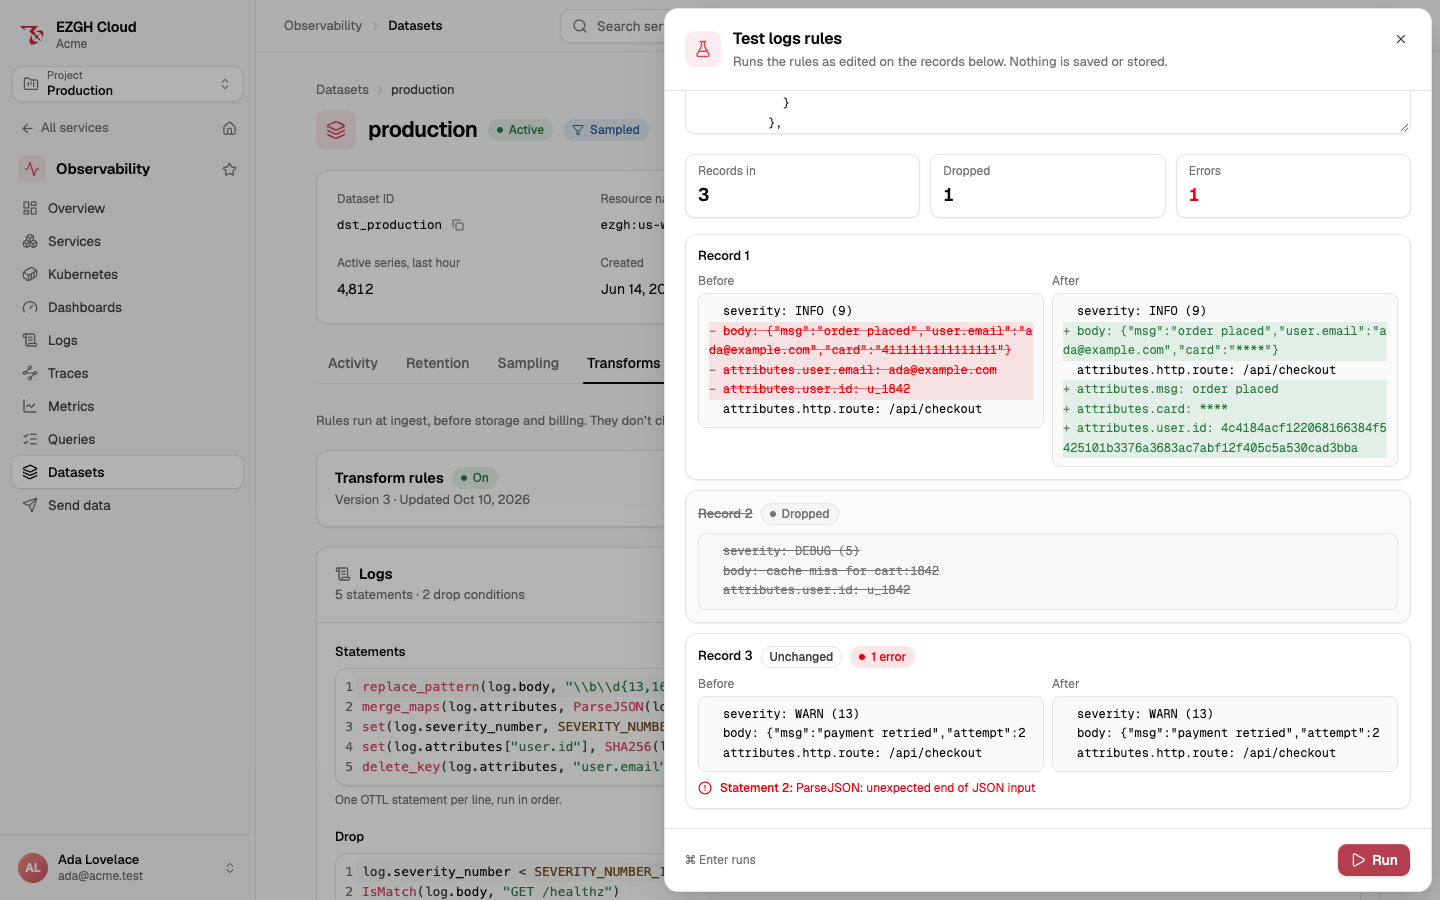This screenshot has height=900, width=1440.
Task: Click the Record 2 Dropped badge
Action: coord(800,514)
